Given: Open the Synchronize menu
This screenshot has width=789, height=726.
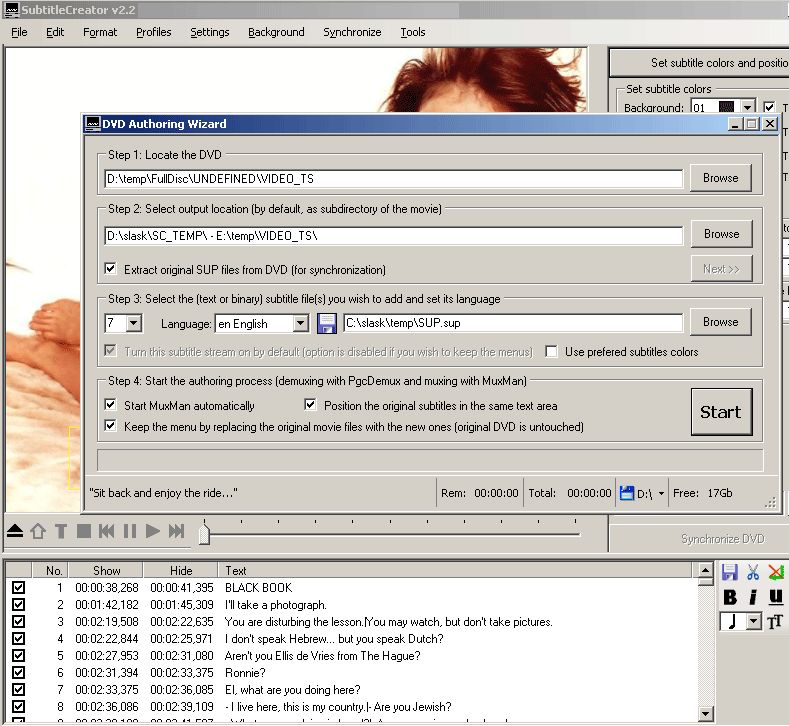Looking at the screenshot, I should [x=352, y=32].
